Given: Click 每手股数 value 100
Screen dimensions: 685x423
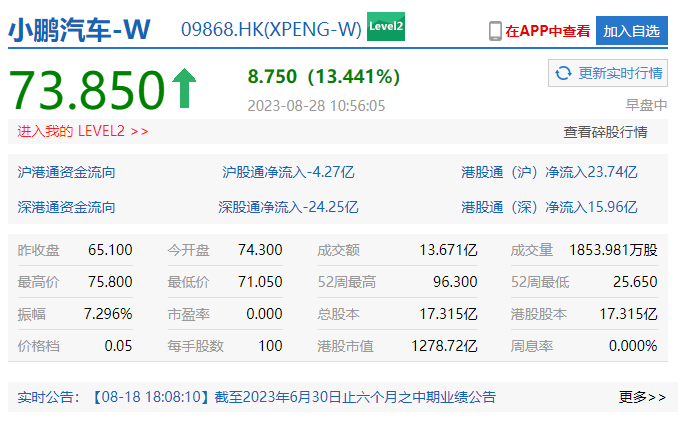Looking at the screenshot, I should pyautogui.click(x=270, y=346).
